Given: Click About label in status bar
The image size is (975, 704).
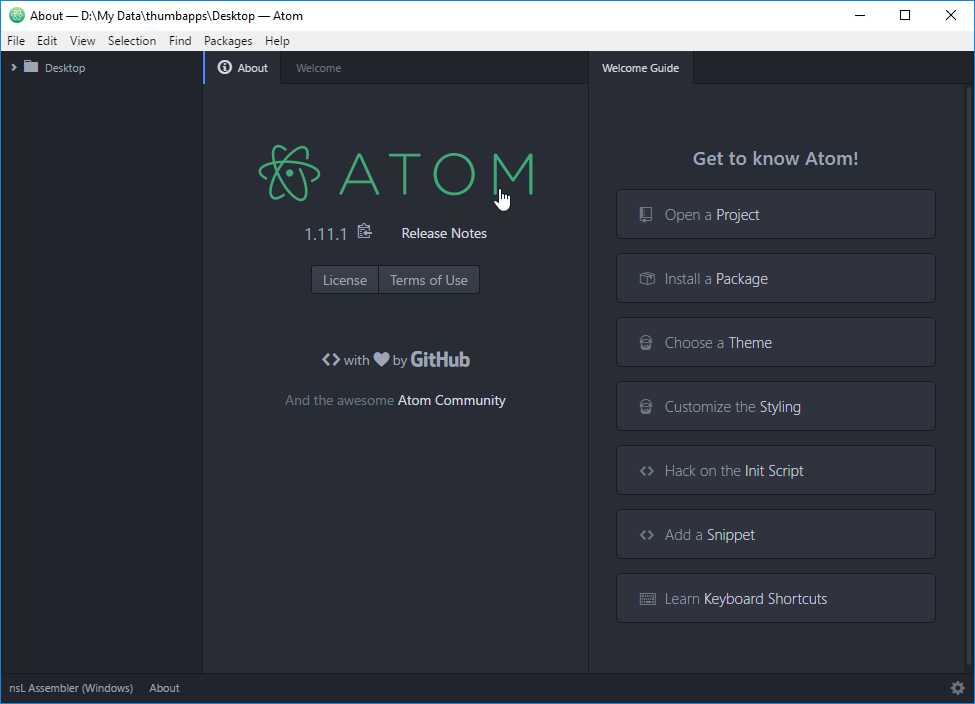Looking at the screenshot, I should (164, 688).
